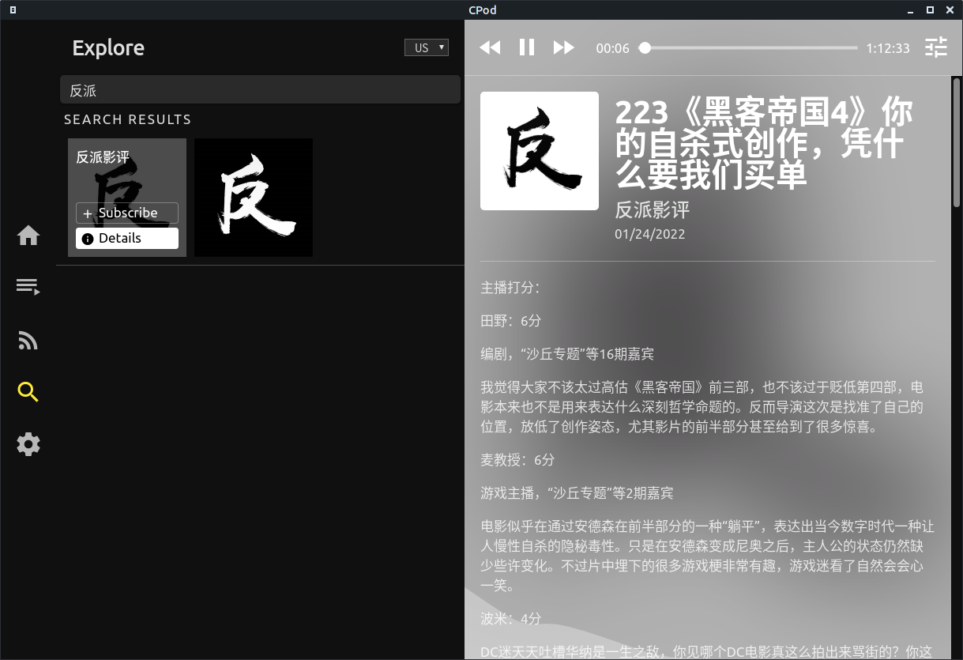
Task: Click the SEARCH RESULTS label
Action: [x=128, y=120]
